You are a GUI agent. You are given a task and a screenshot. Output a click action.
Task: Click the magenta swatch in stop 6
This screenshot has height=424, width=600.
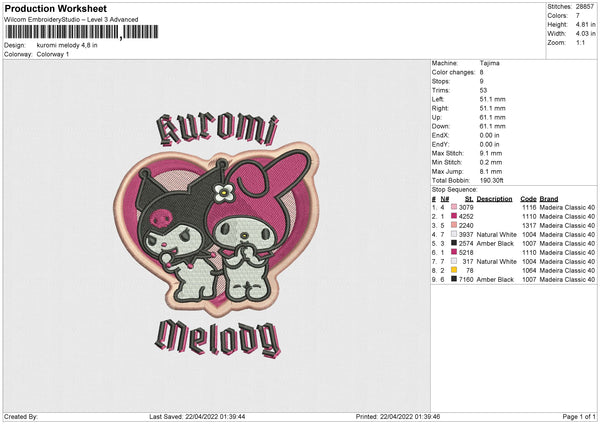point(454,252)
